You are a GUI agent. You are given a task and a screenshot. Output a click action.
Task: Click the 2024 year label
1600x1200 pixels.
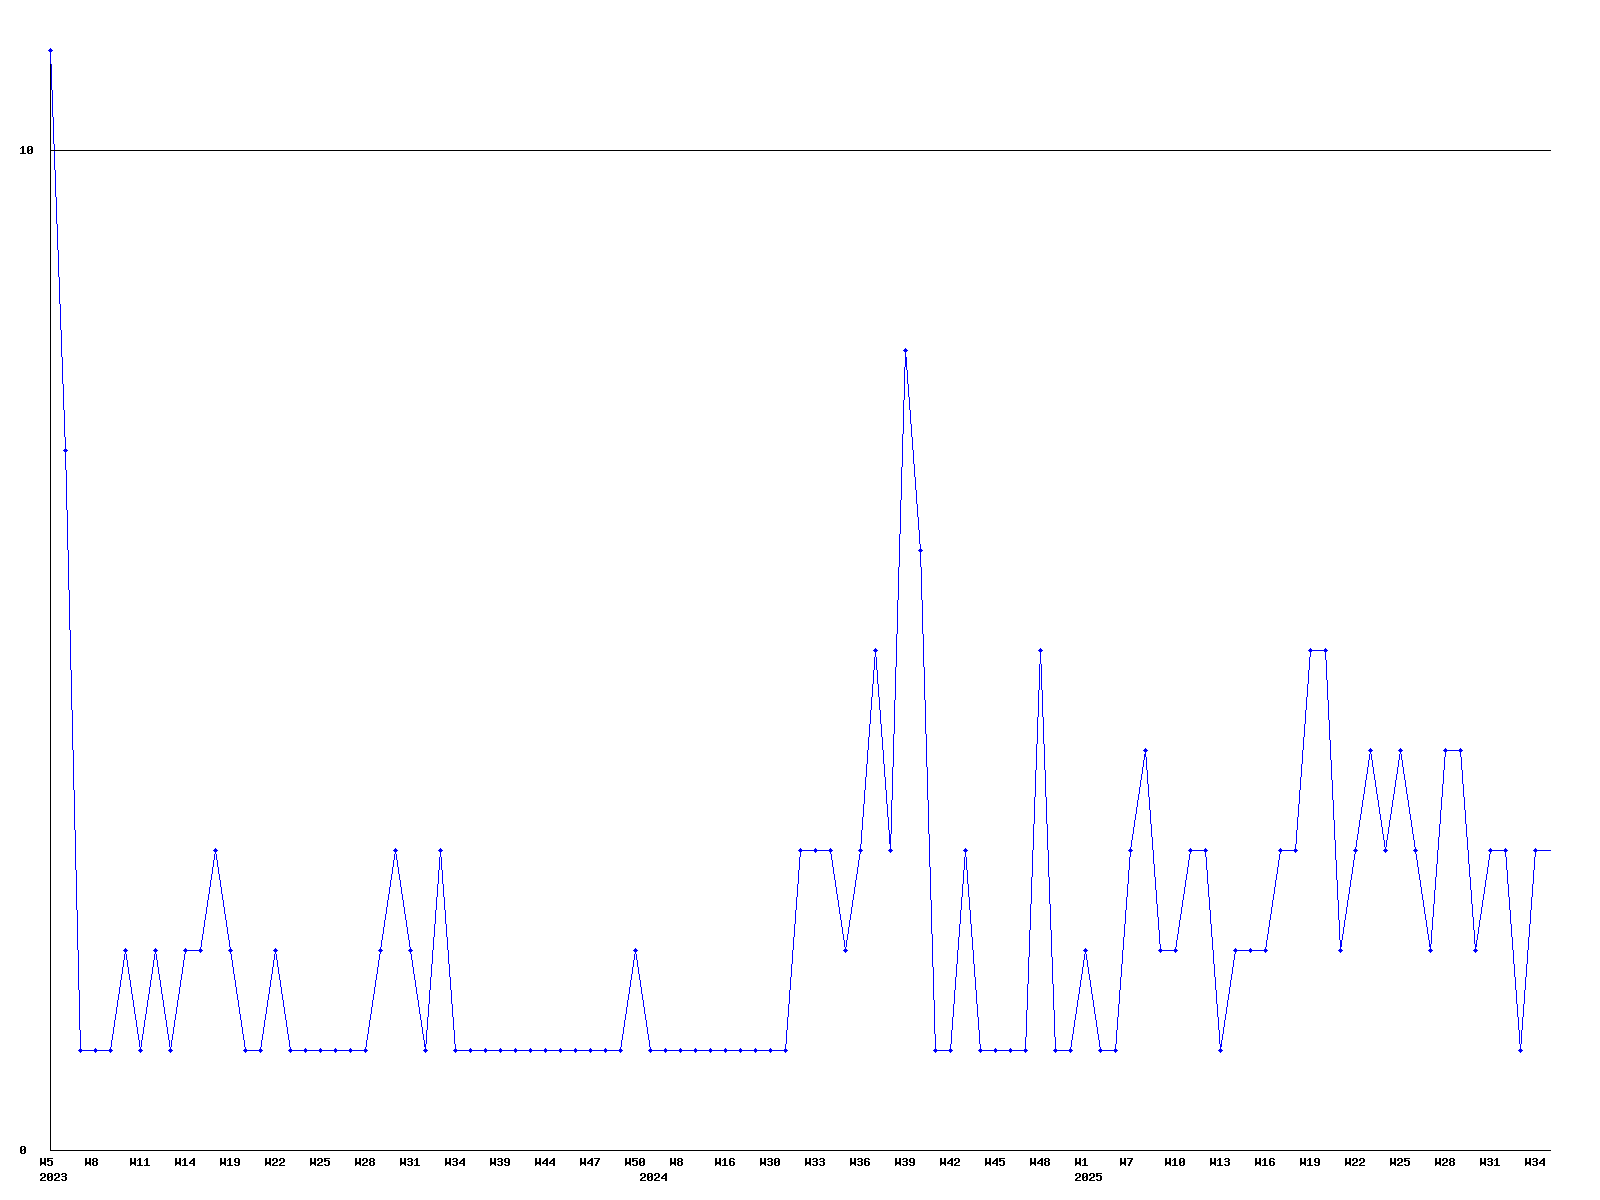point(653,1177)
